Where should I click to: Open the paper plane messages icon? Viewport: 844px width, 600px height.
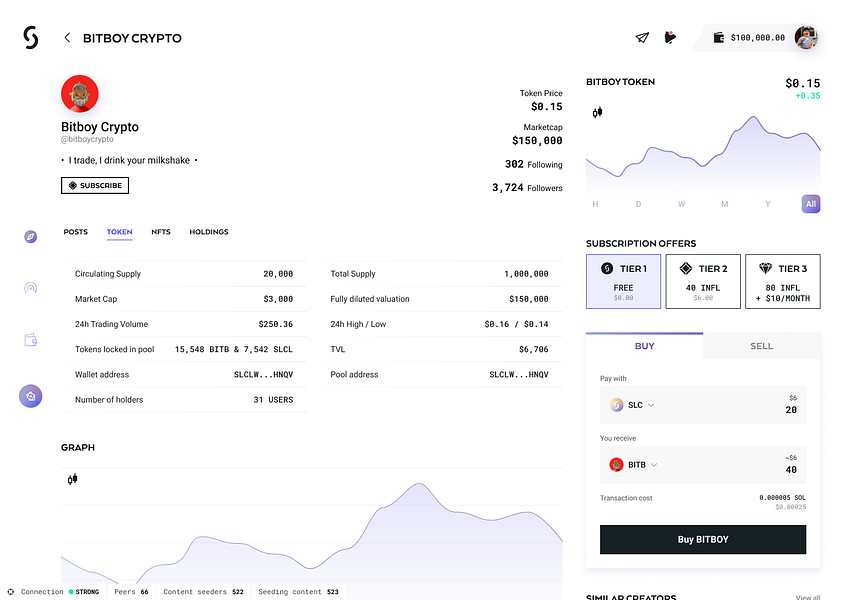click(642, 38)
